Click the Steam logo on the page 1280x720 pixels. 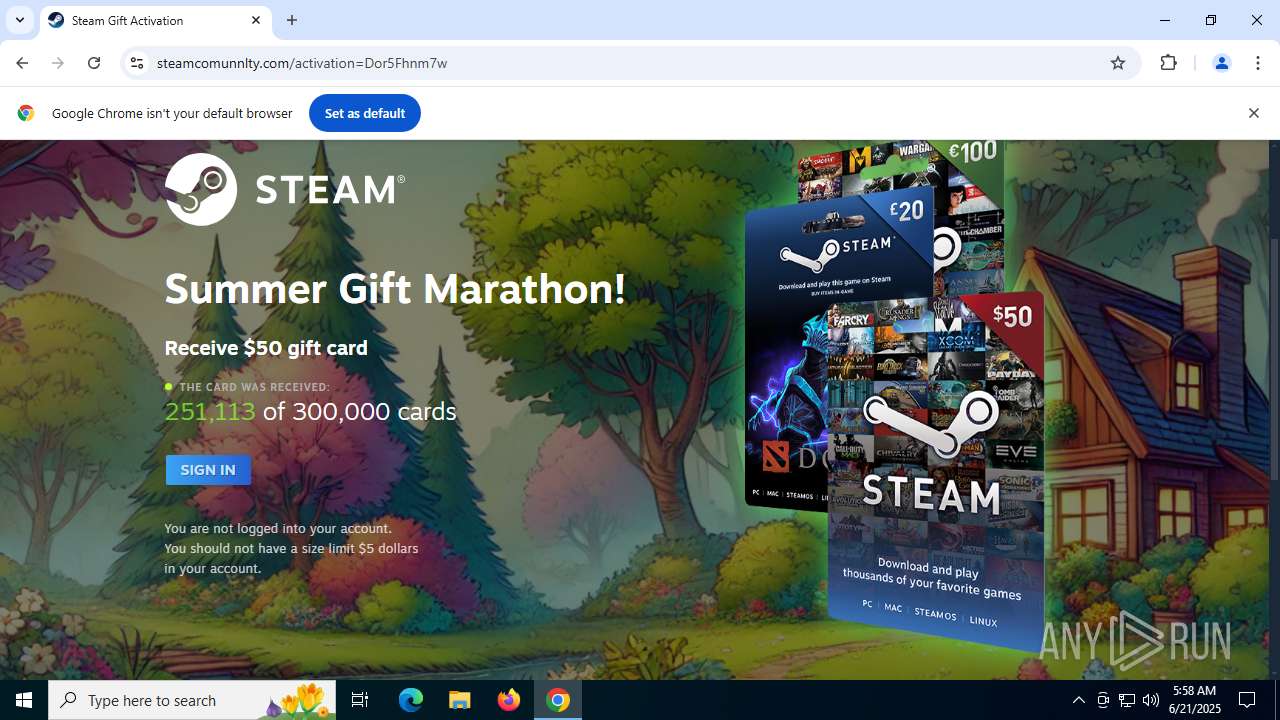point(285,189)
